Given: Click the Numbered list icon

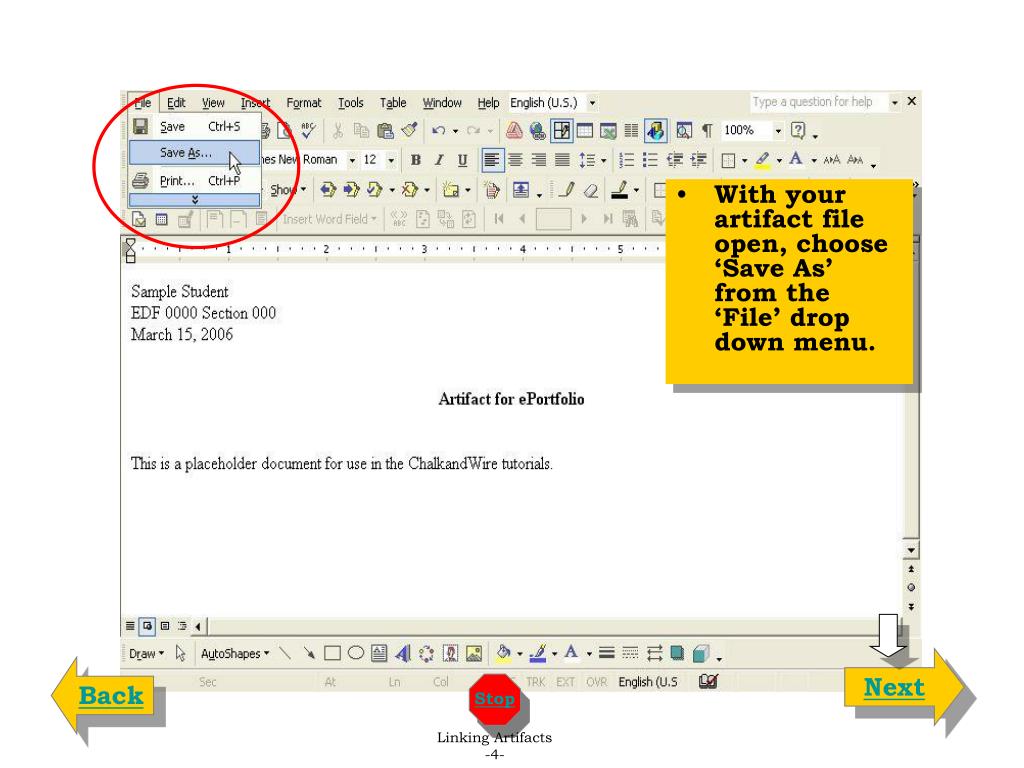Looking at the screenshot, I should tap(626, 160).
